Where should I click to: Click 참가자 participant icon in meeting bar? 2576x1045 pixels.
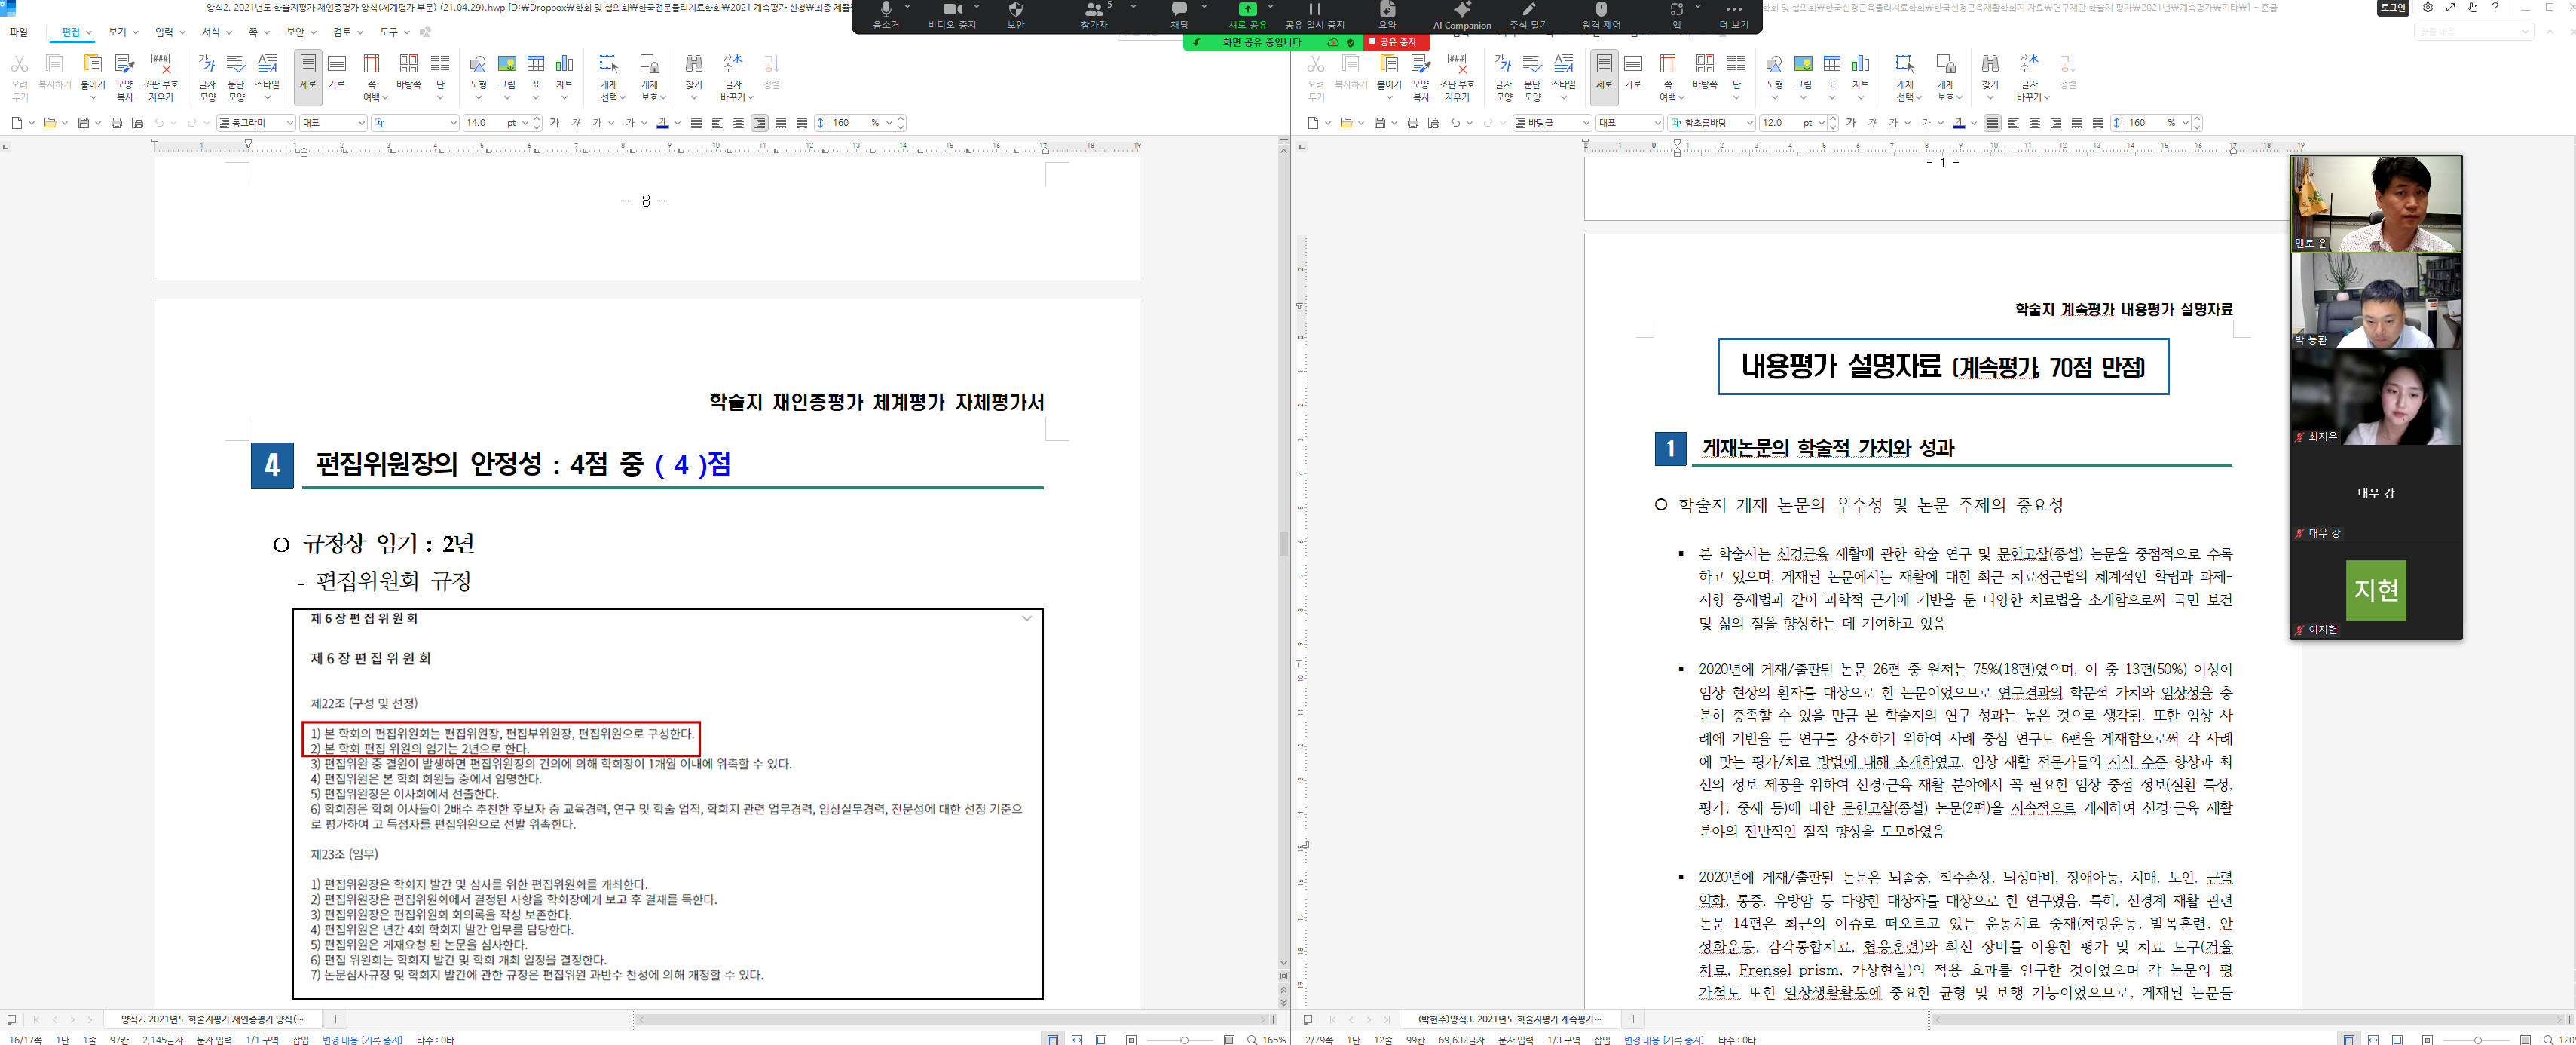tap(1091, 17)
